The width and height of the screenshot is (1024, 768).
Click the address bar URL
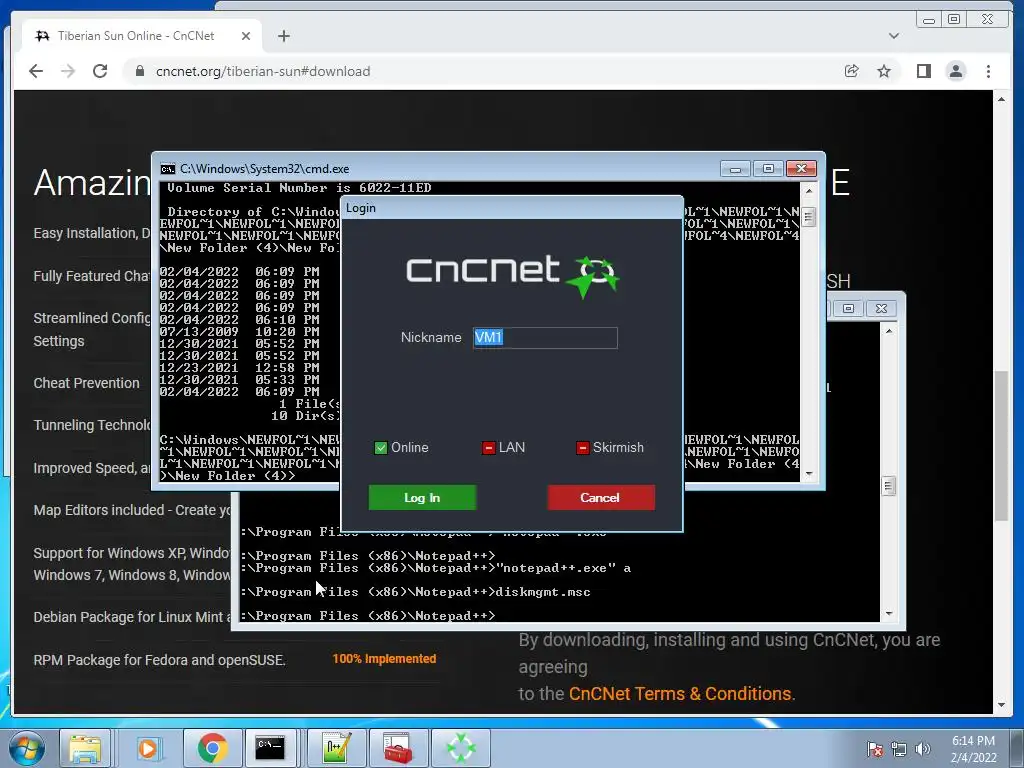tap(263, 71)
